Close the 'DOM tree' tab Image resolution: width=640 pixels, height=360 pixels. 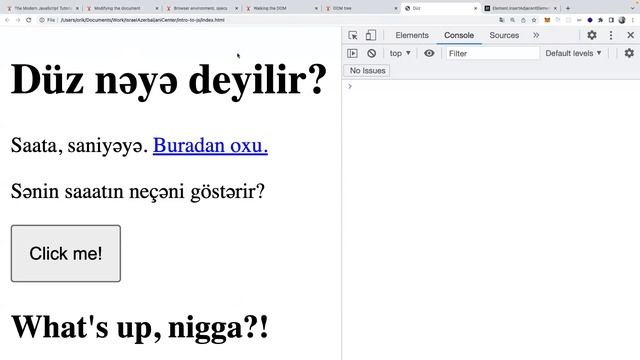[396, 8]
